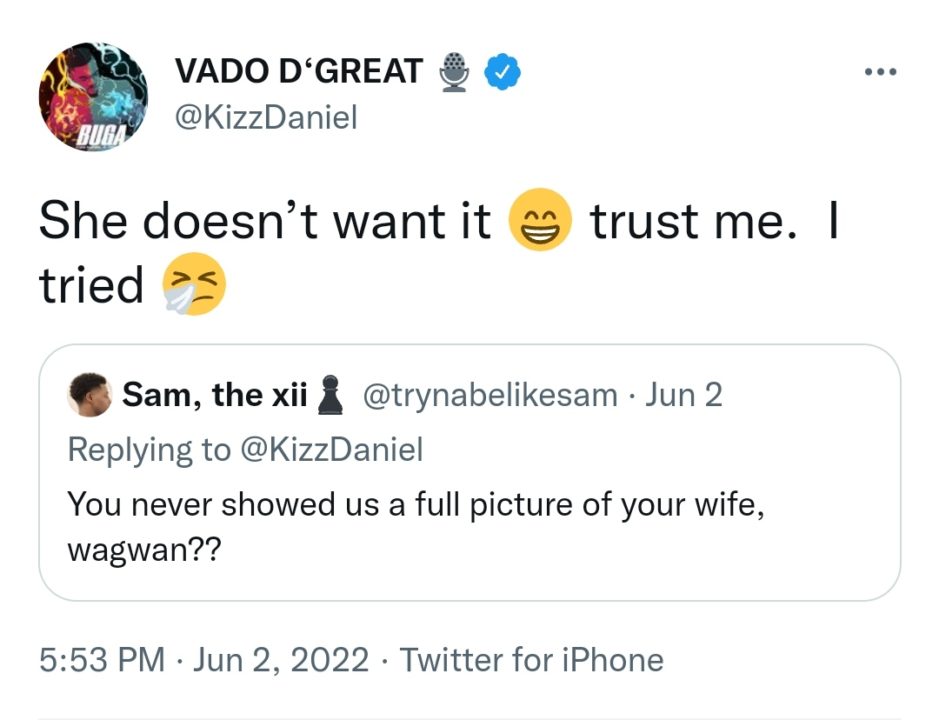Image resolution: width=939 pixels, height=720 pixels.
Task: Click the 'Twitter for iPhone' source label
Action: click(x=532, y=660)
